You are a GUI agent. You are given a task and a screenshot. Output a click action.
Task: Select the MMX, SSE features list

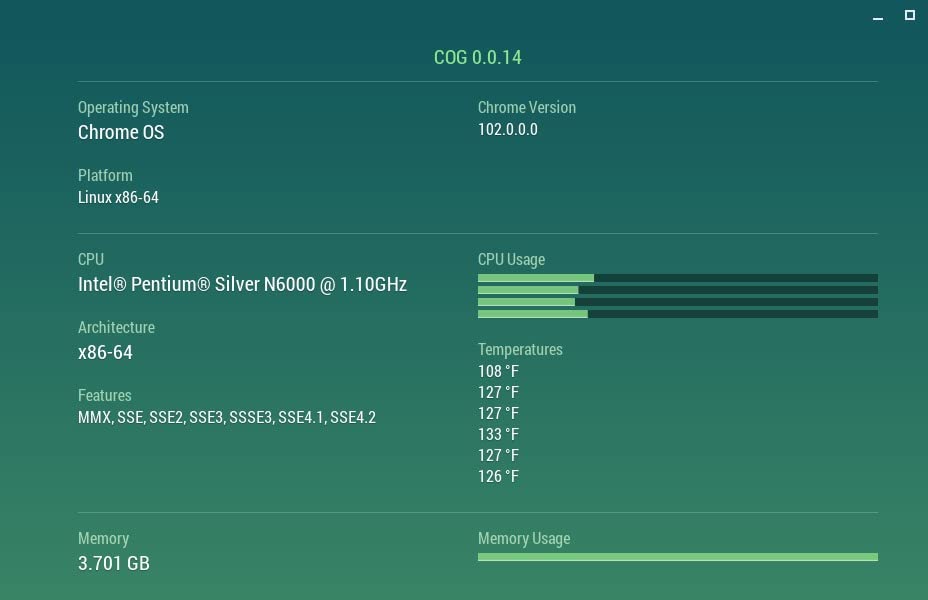[227, 418]
